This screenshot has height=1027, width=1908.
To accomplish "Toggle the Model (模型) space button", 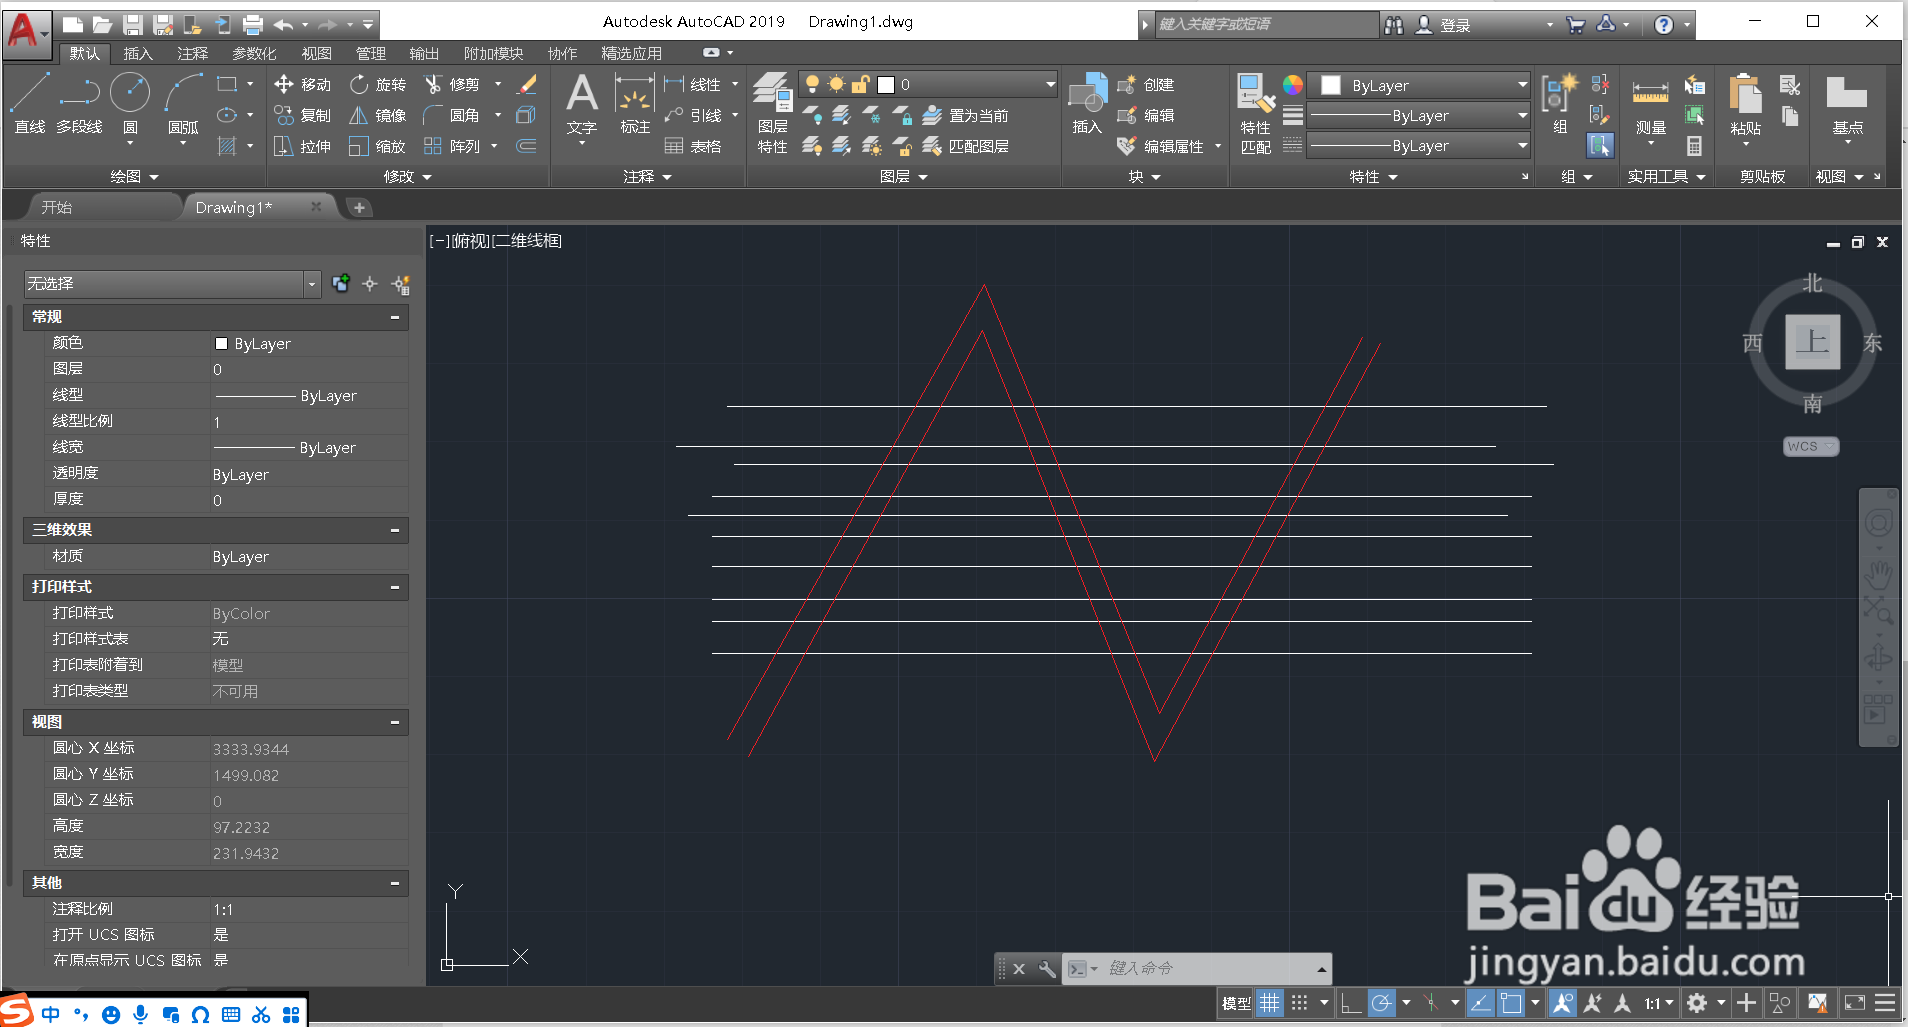I will click(1236, 1003).
